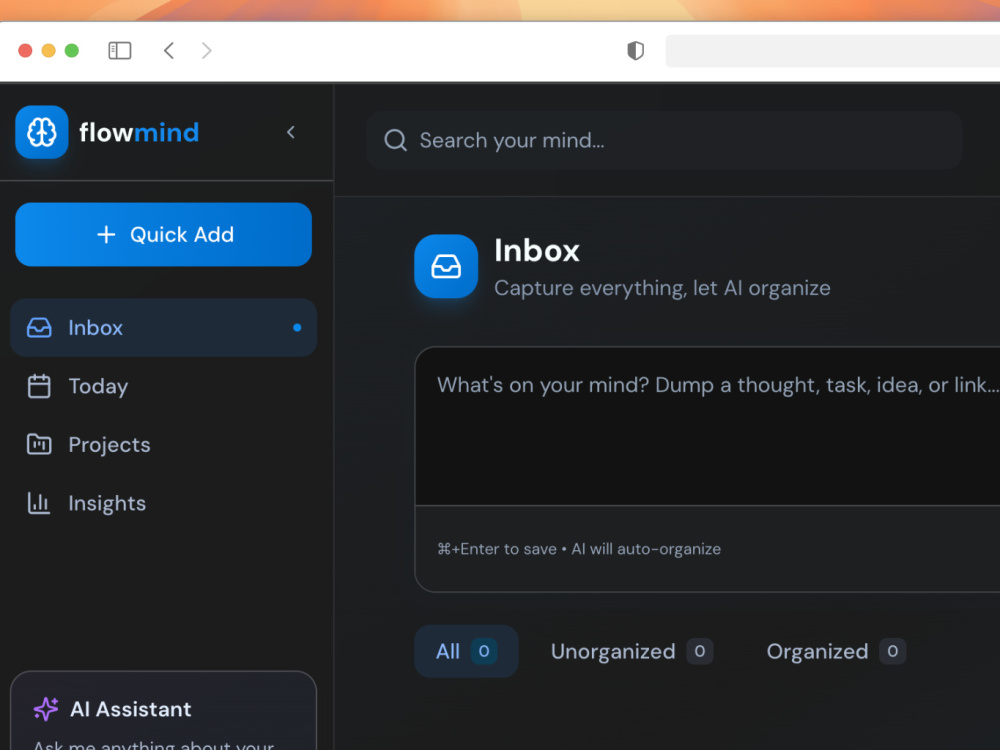Viewport: 1000px width, 750px height.
Task: Click the '⌘+Enter to save' hint text
Action: pos(497,549)
